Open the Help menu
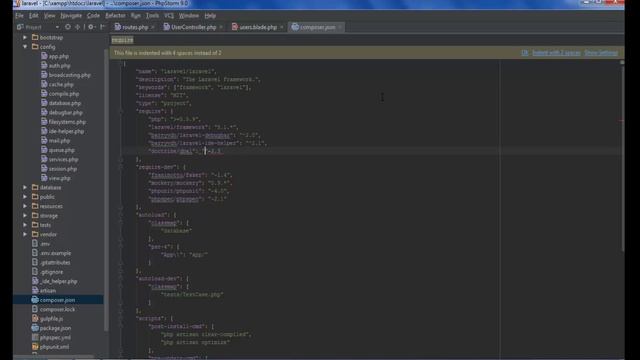 [x=210, y=16]
